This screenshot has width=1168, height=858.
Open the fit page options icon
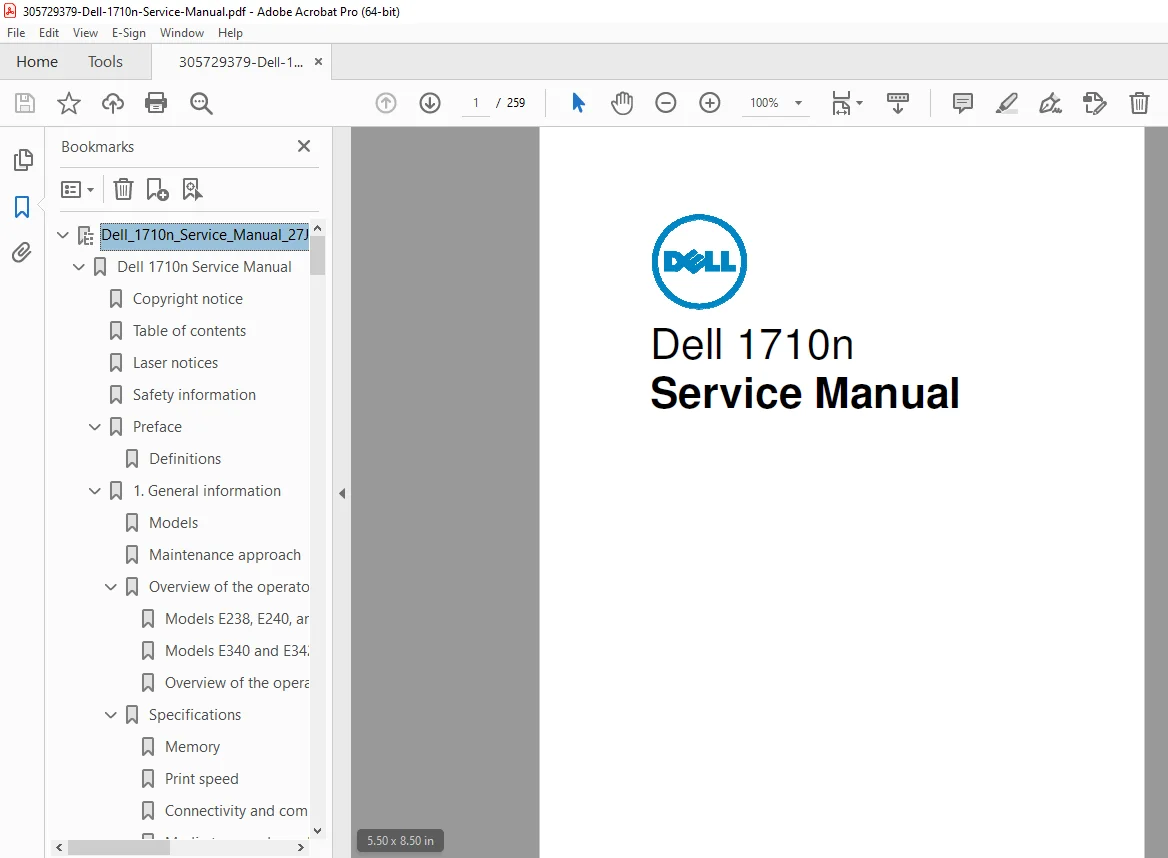click(x=846, y=103)
